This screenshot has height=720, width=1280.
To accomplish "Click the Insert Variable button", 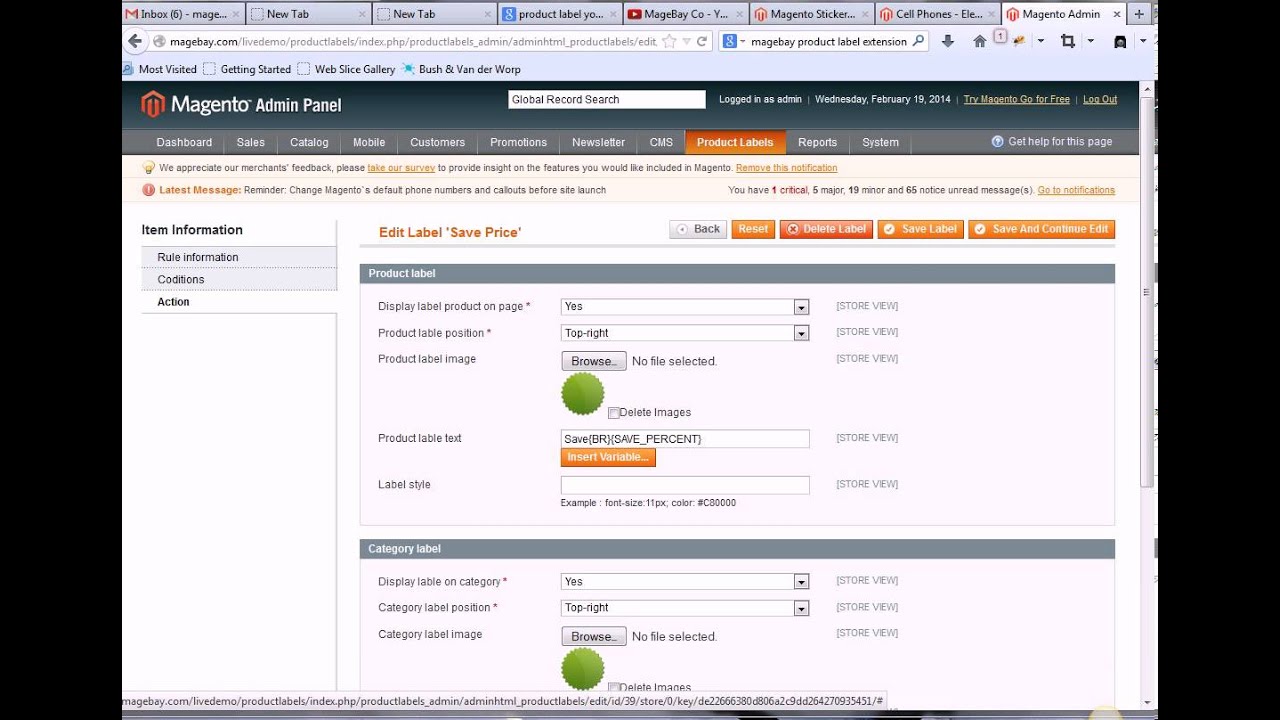I will (x=608, y=457).
